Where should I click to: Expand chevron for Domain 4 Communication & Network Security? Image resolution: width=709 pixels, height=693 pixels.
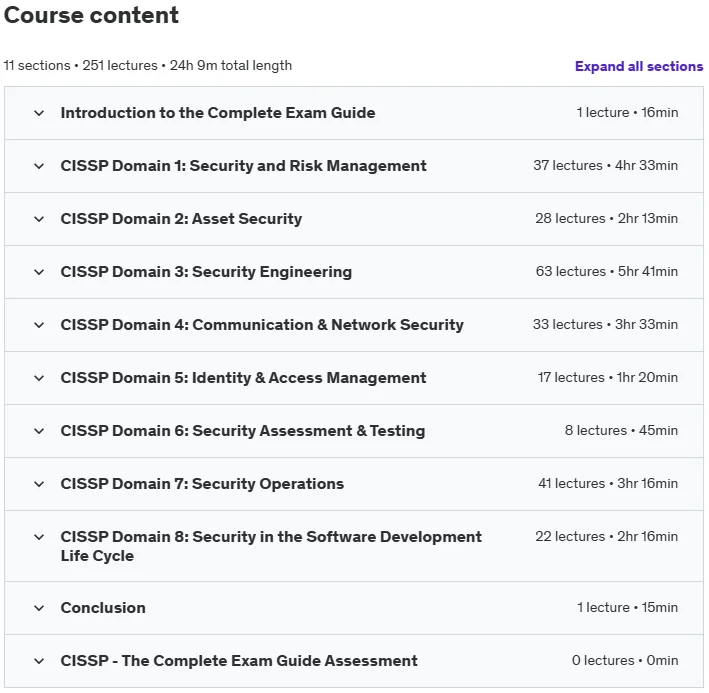pyautogui.click(x=39, y=325)
